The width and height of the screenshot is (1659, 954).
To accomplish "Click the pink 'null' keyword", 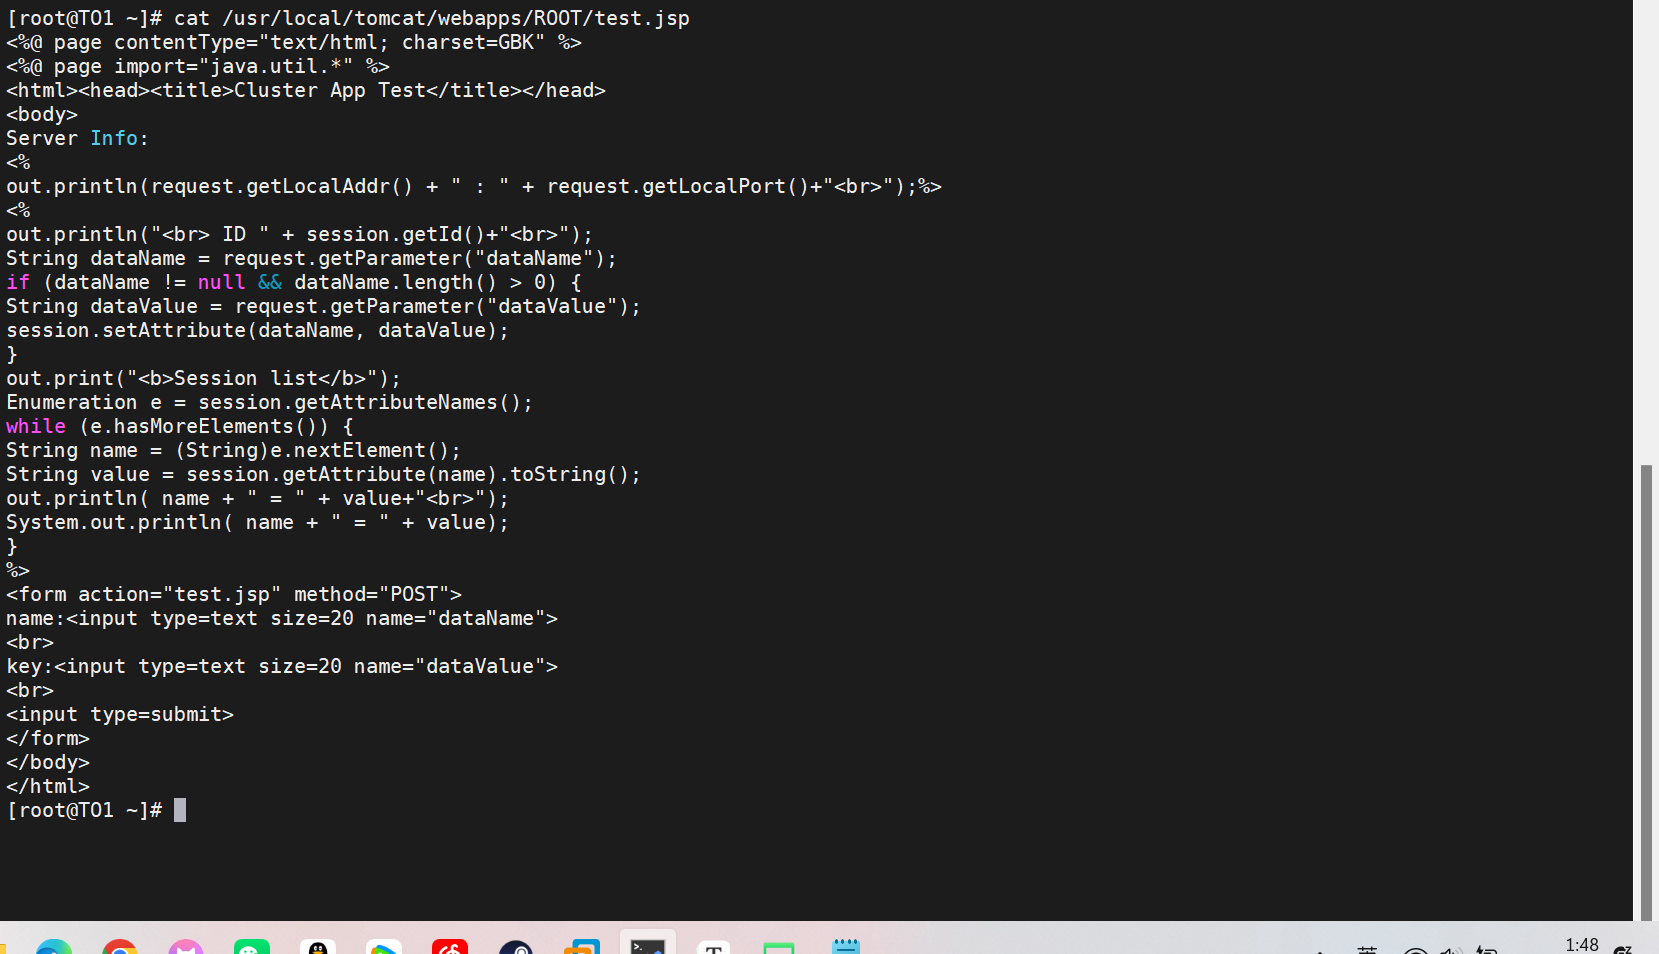I will 221,282.
